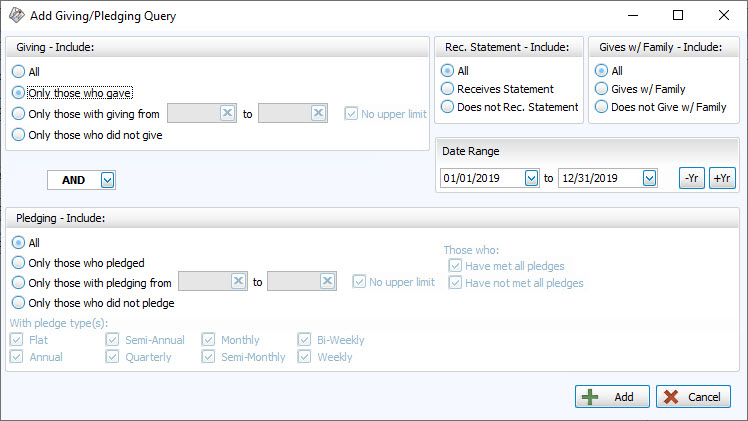Viewport: 748px width, 421px height.
Task: Expand the start date 01/01/2019 dropdown
Action: [x=531, y=178]
